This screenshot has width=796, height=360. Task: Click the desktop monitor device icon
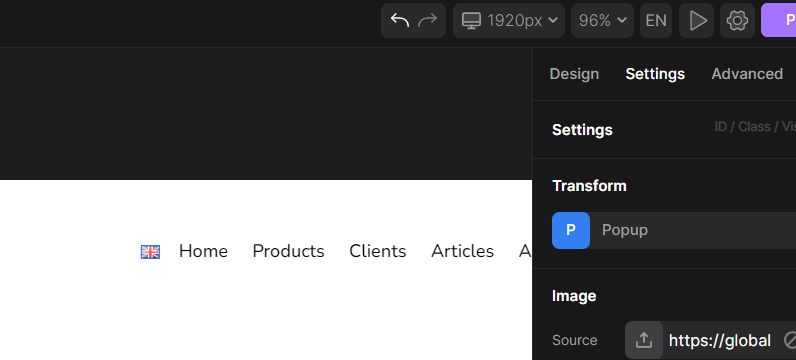click(471, 21)
